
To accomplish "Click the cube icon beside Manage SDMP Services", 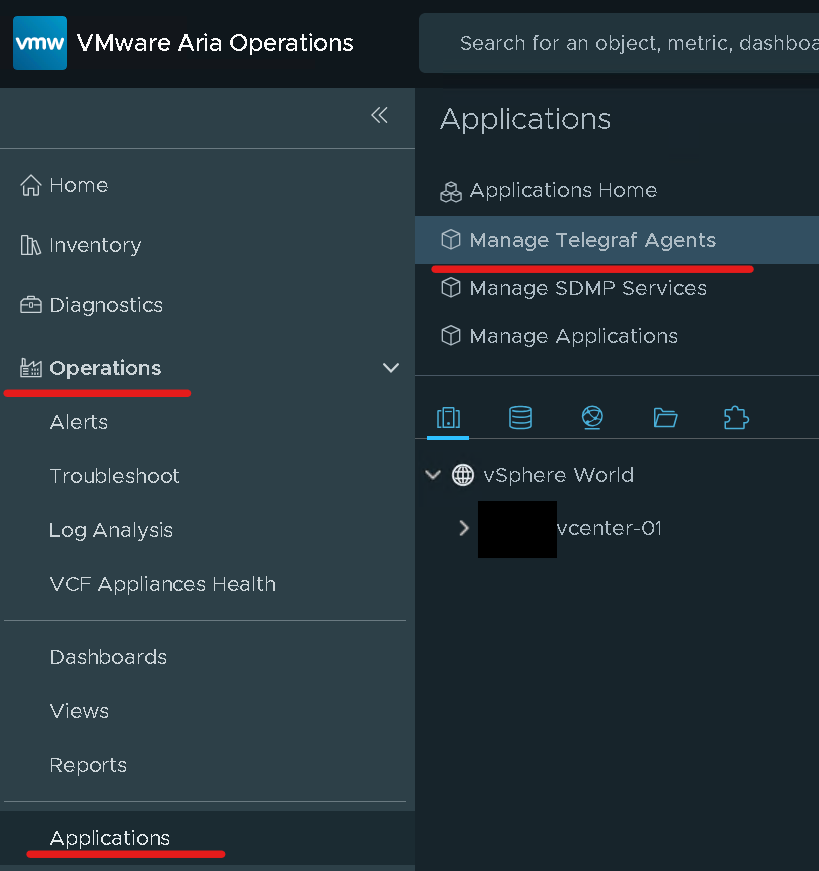I will (x=451, y=288).
